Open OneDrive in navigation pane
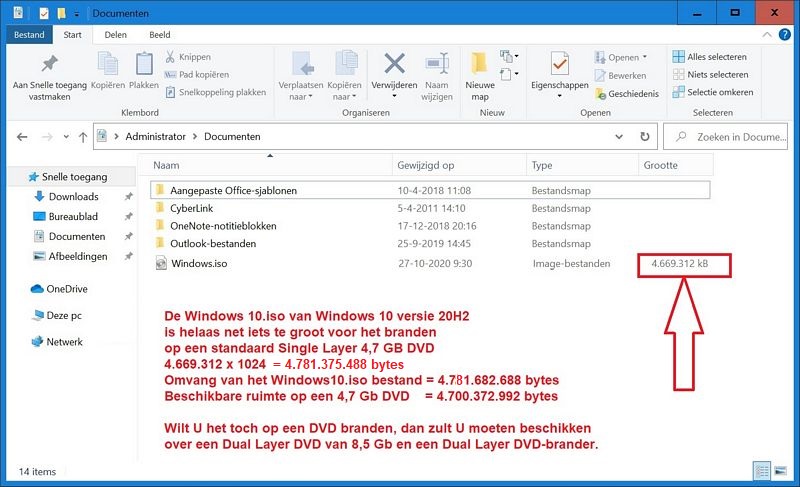This screenshot has width=800, height=487. click(59, 289)
